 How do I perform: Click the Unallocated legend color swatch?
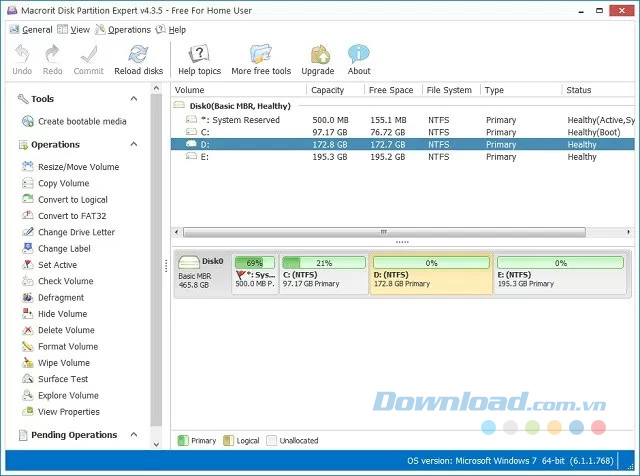[x=271, y=440]
